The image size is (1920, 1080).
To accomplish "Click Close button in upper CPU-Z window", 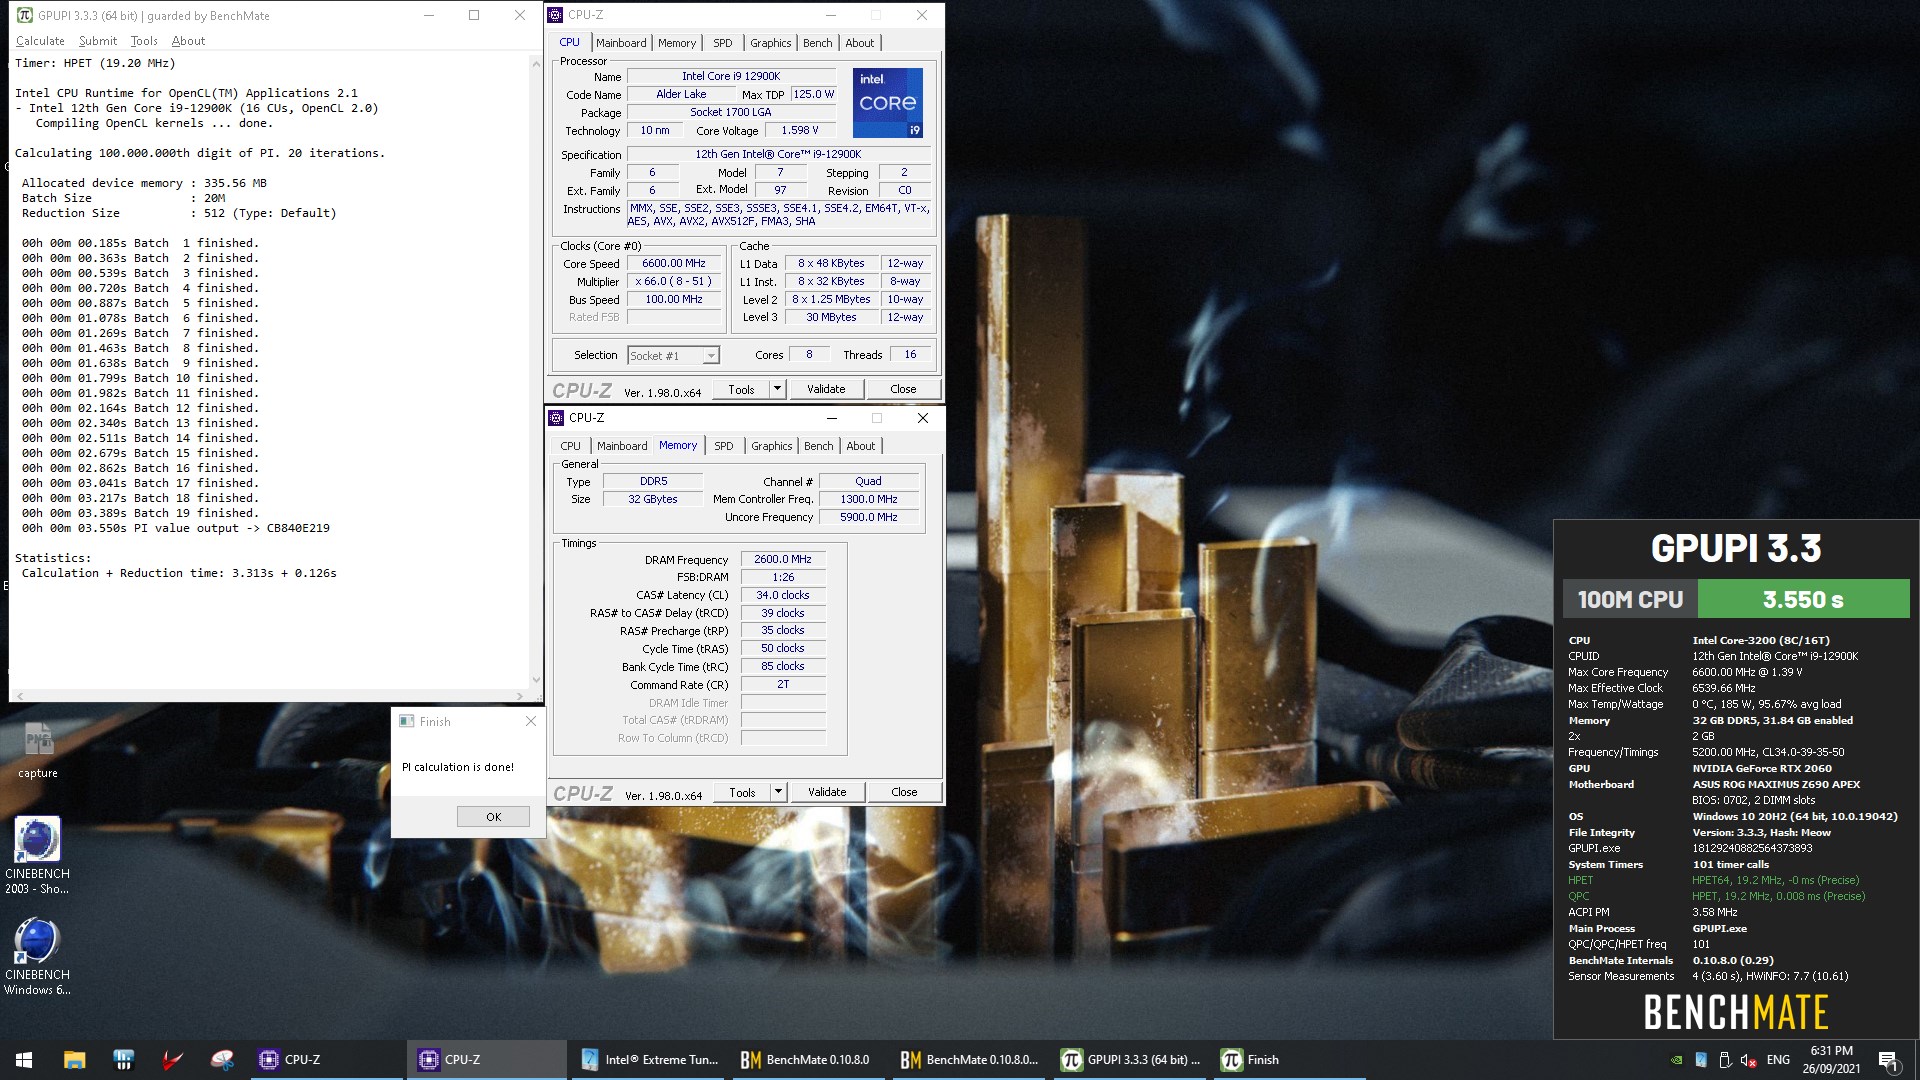I will tap(903, 390).
